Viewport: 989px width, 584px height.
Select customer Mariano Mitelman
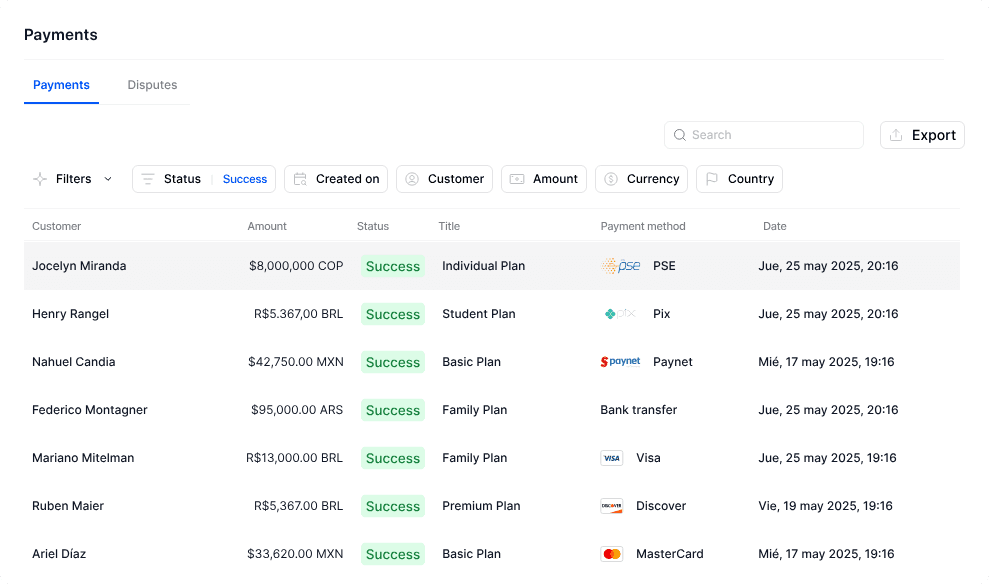click(83, 458)
